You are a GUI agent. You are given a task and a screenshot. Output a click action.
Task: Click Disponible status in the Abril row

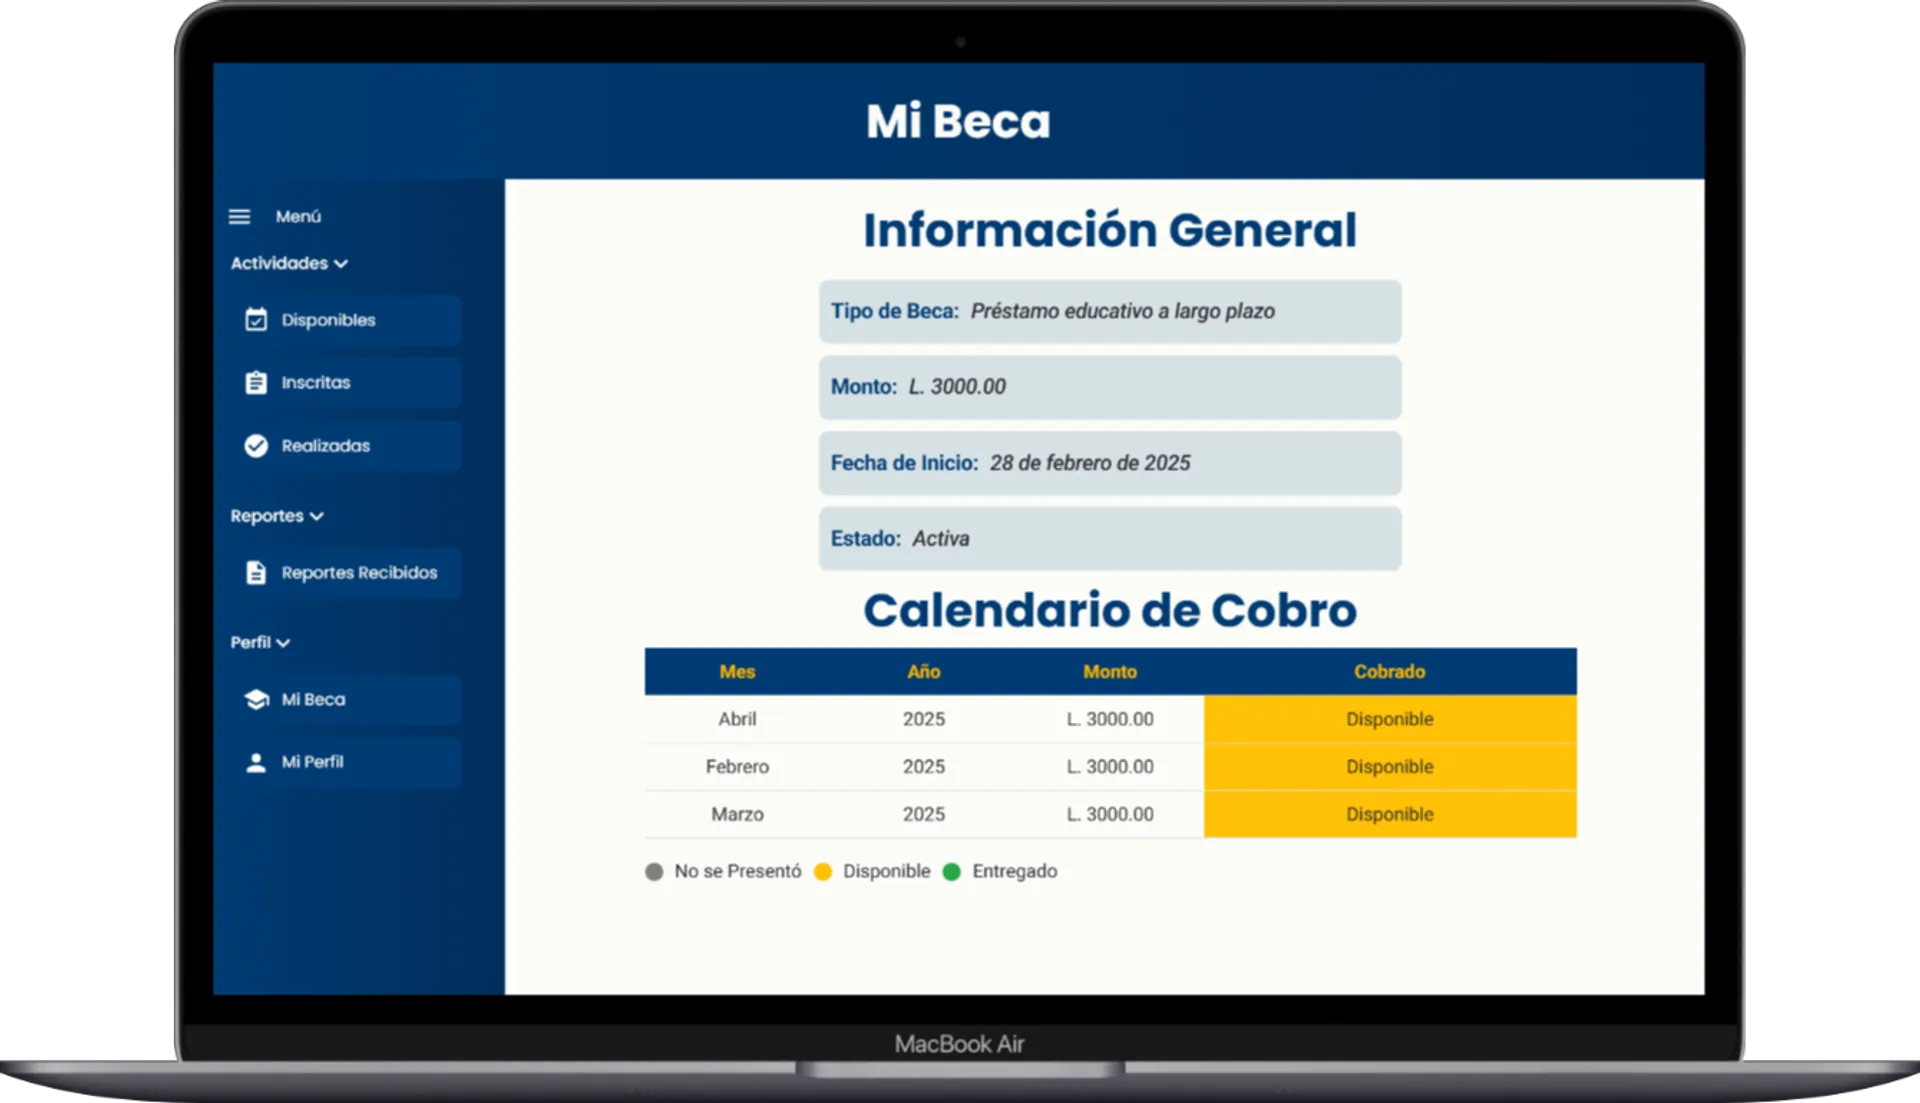coord(1389,719)
